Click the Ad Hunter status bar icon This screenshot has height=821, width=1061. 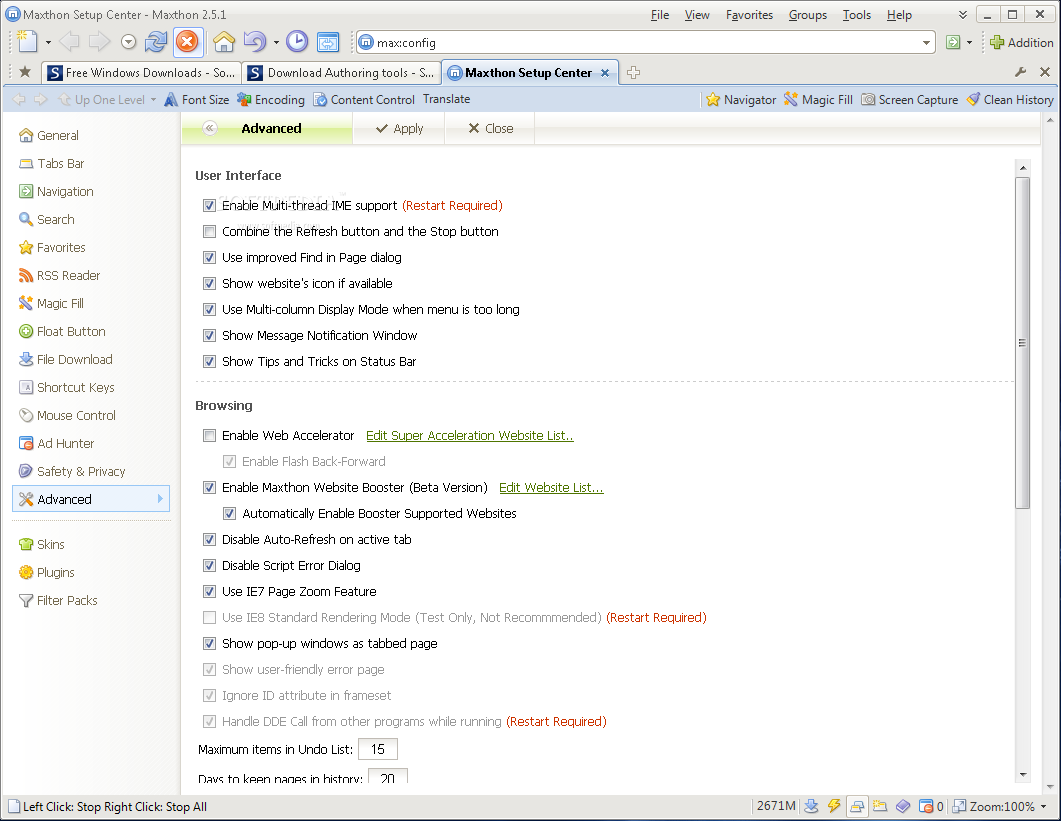pos(926,806)
